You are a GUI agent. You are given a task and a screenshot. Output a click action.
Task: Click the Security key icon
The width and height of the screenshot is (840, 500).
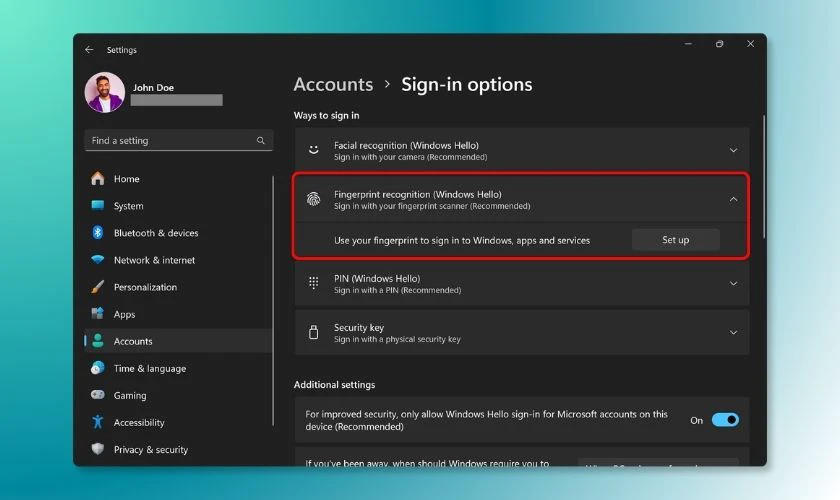313,332
